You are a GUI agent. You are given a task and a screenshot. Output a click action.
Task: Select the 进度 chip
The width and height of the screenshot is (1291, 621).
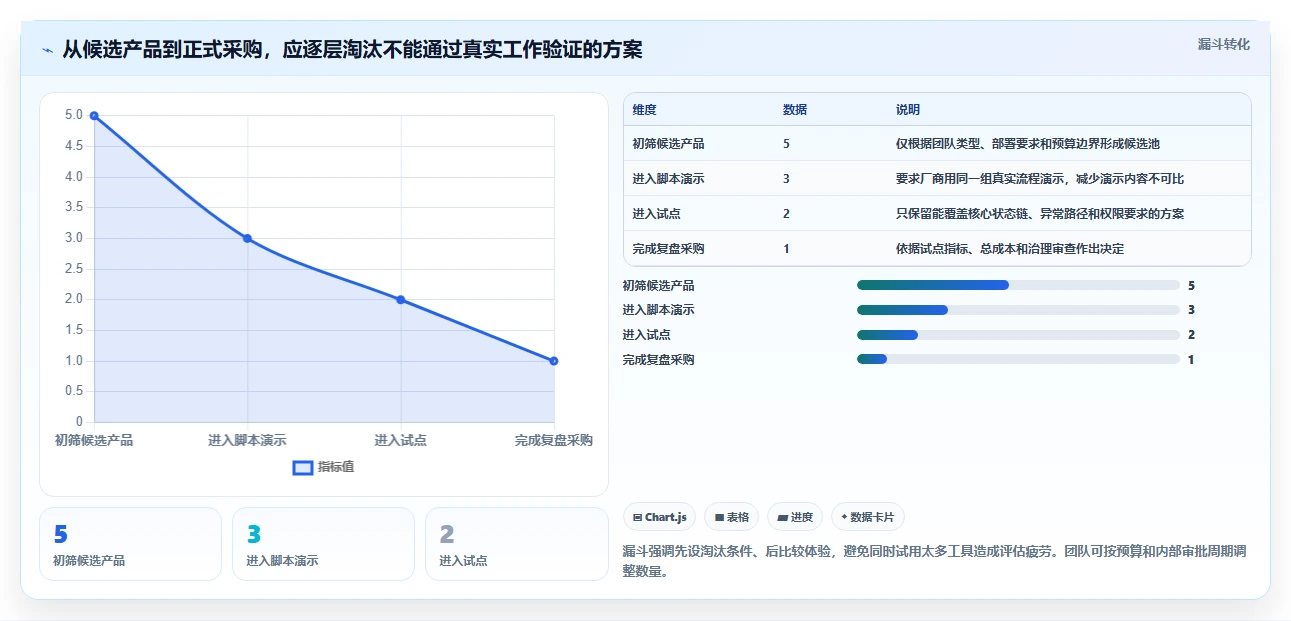tap(795, 517)
